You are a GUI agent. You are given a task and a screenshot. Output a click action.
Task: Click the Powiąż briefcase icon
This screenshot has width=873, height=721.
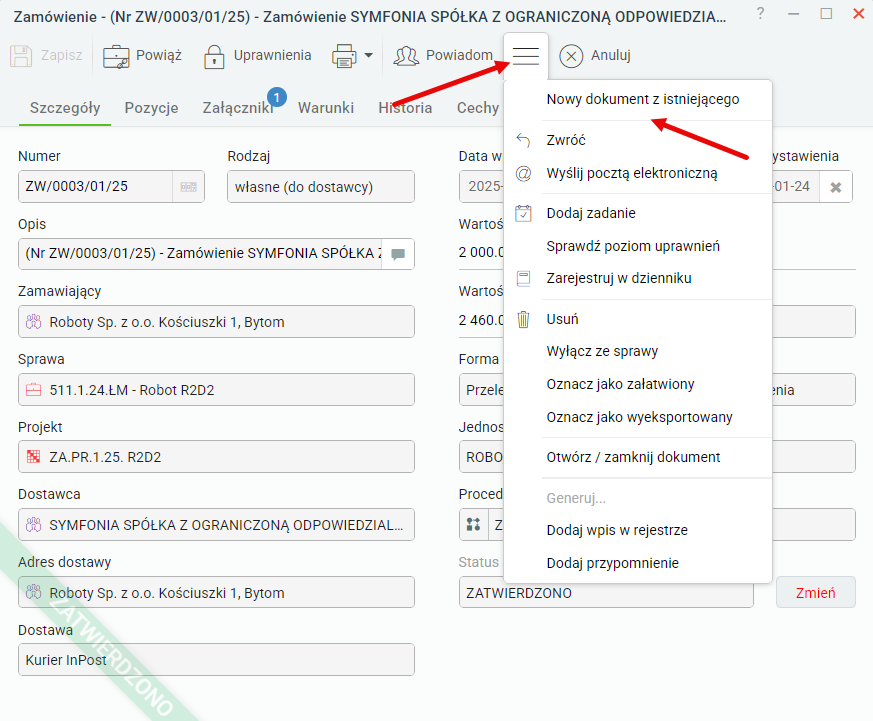point(116,56)
